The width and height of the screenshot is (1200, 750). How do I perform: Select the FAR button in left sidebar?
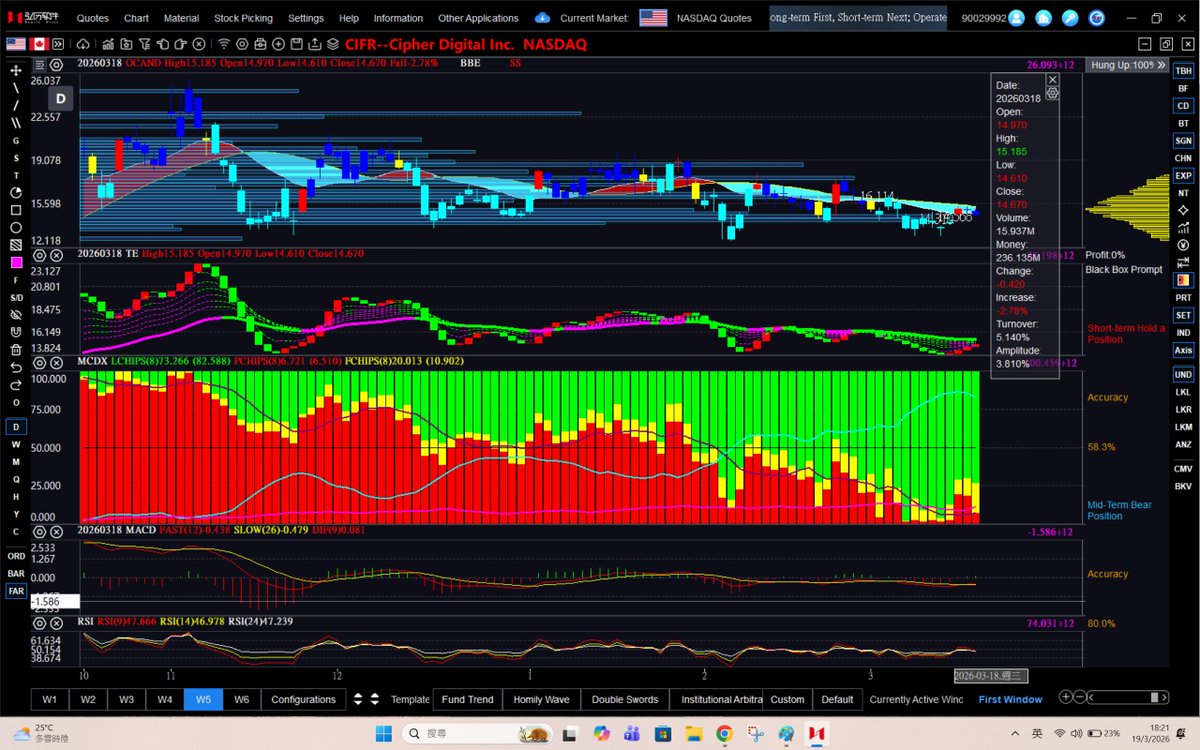[x=16, y=591]
